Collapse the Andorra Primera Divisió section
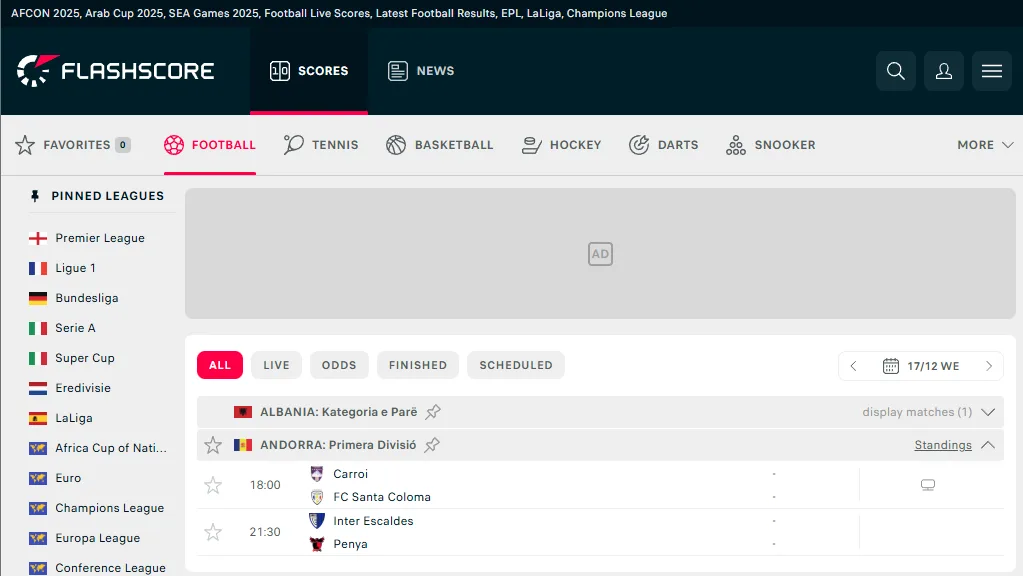The height and width of the screenshot is (576, 1023). pos(988,445)
